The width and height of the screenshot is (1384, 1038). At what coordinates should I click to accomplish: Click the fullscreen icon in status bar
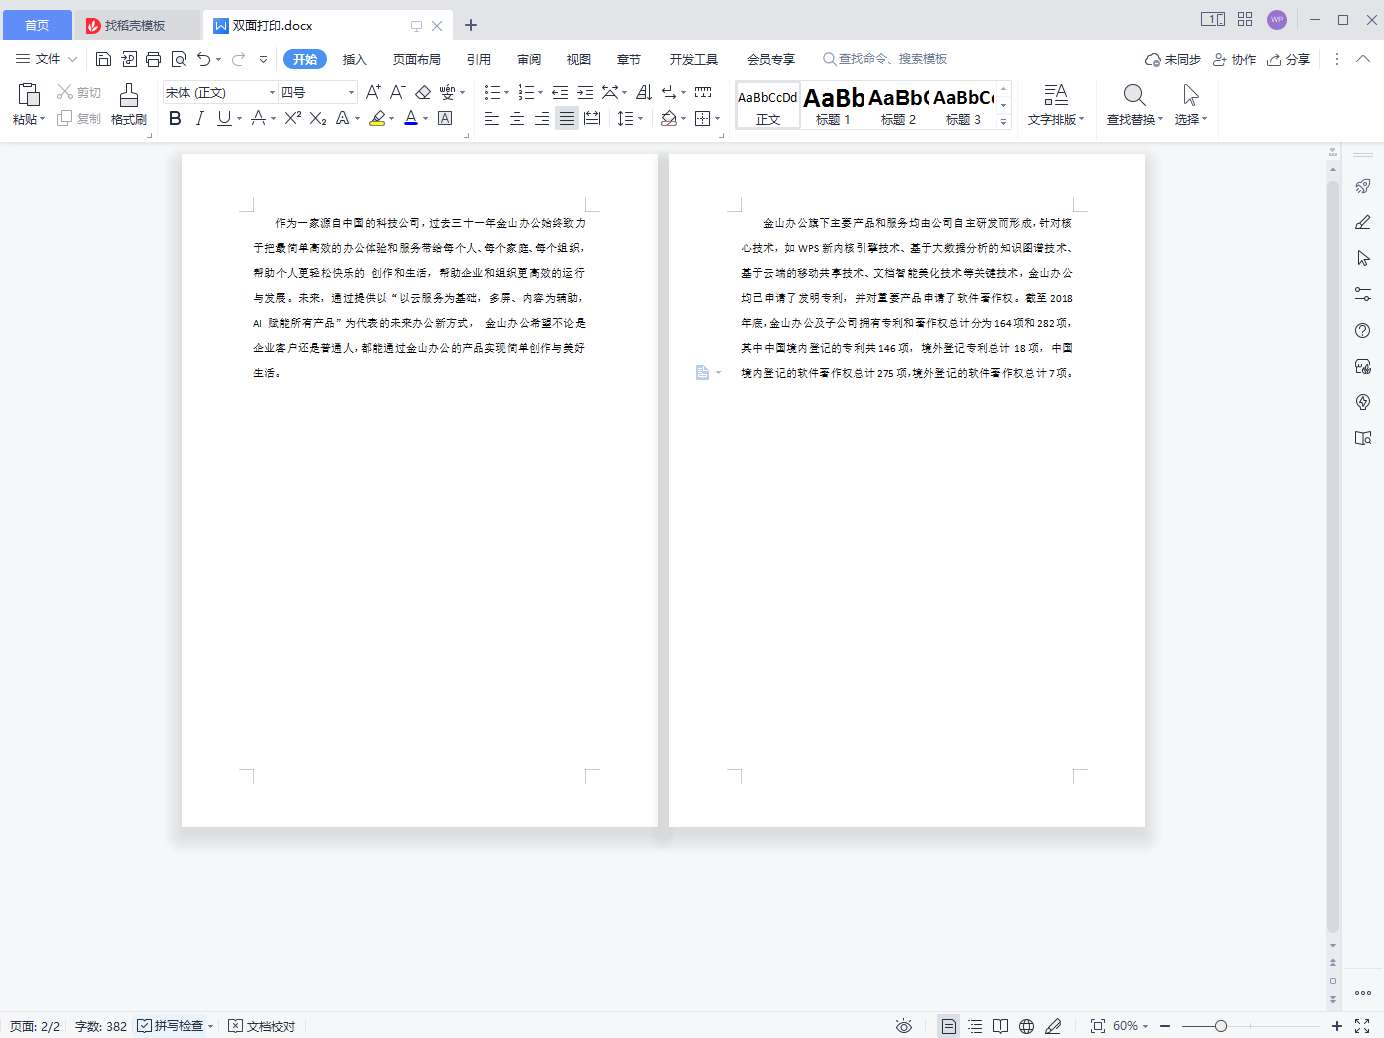[x=1362, y=1026]
